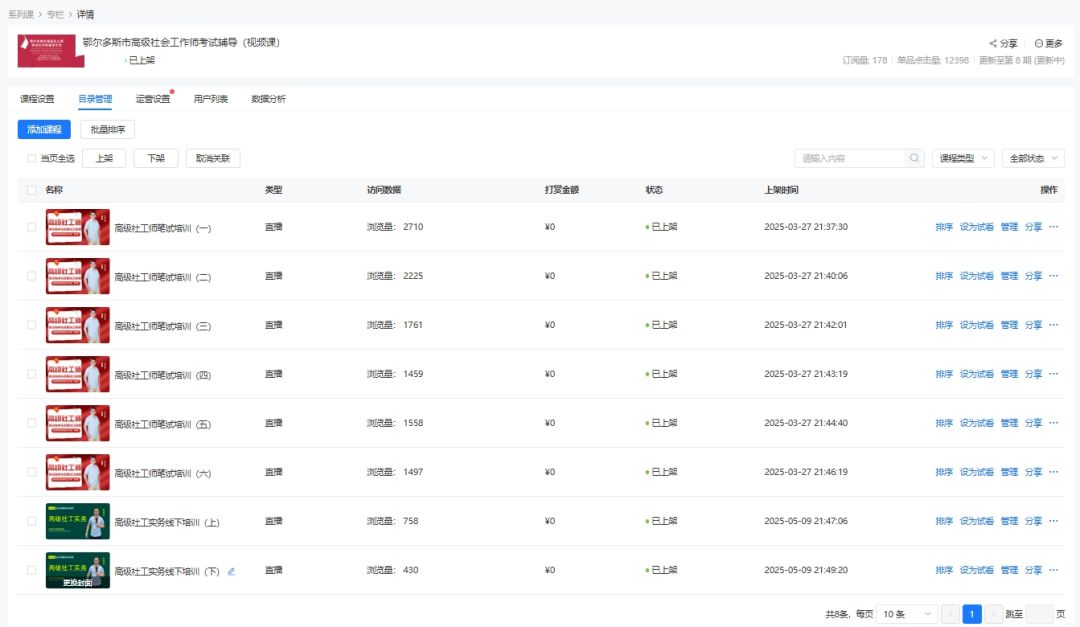The height and width of the screenshot is (627, 1080).
Task: Switch to the 运营设置 tab
Action: tap(153, 99)
